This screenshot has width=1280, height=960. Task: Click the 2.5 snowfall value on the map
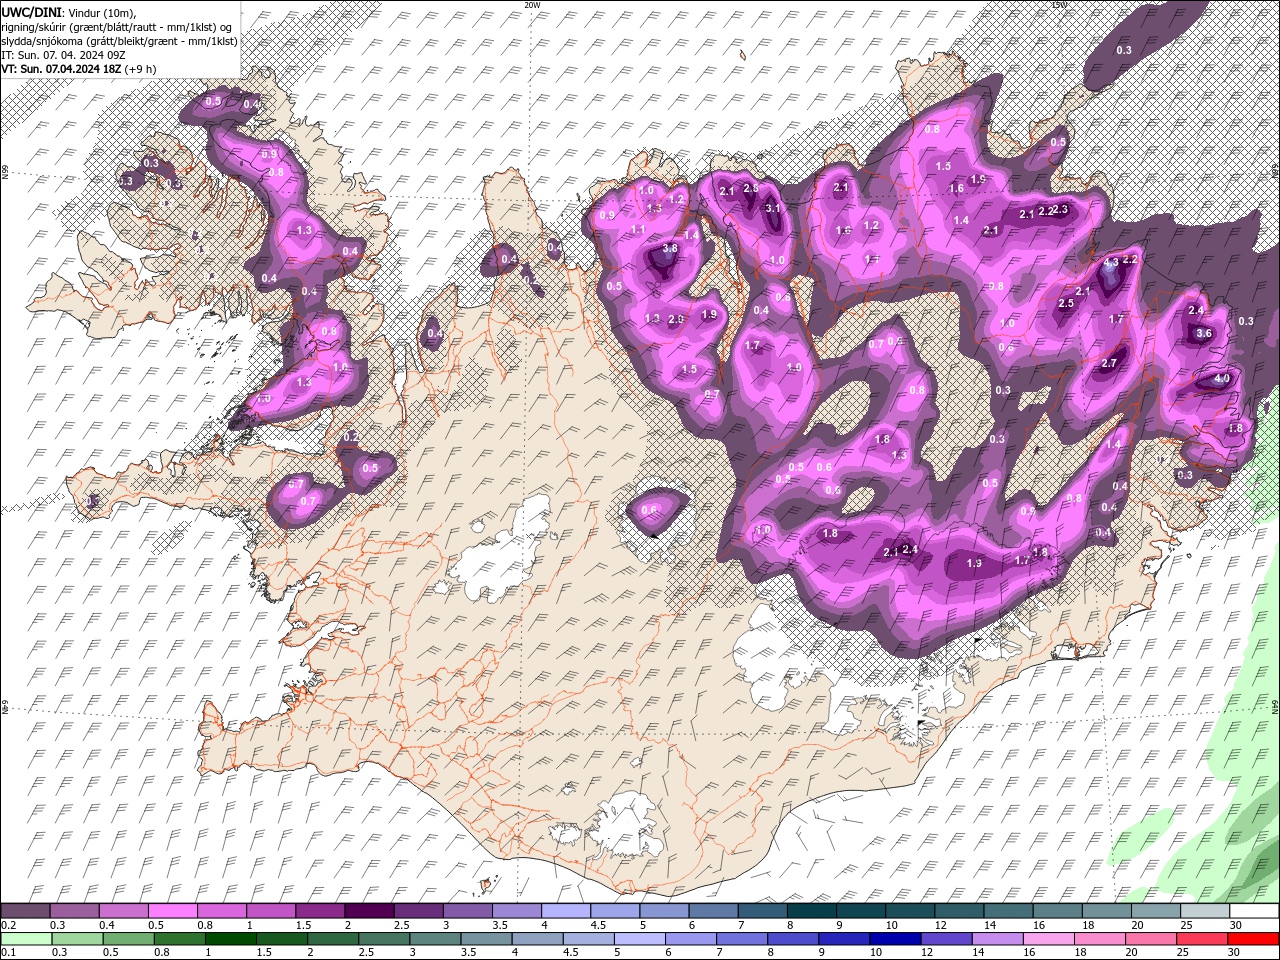[1066, 303]
